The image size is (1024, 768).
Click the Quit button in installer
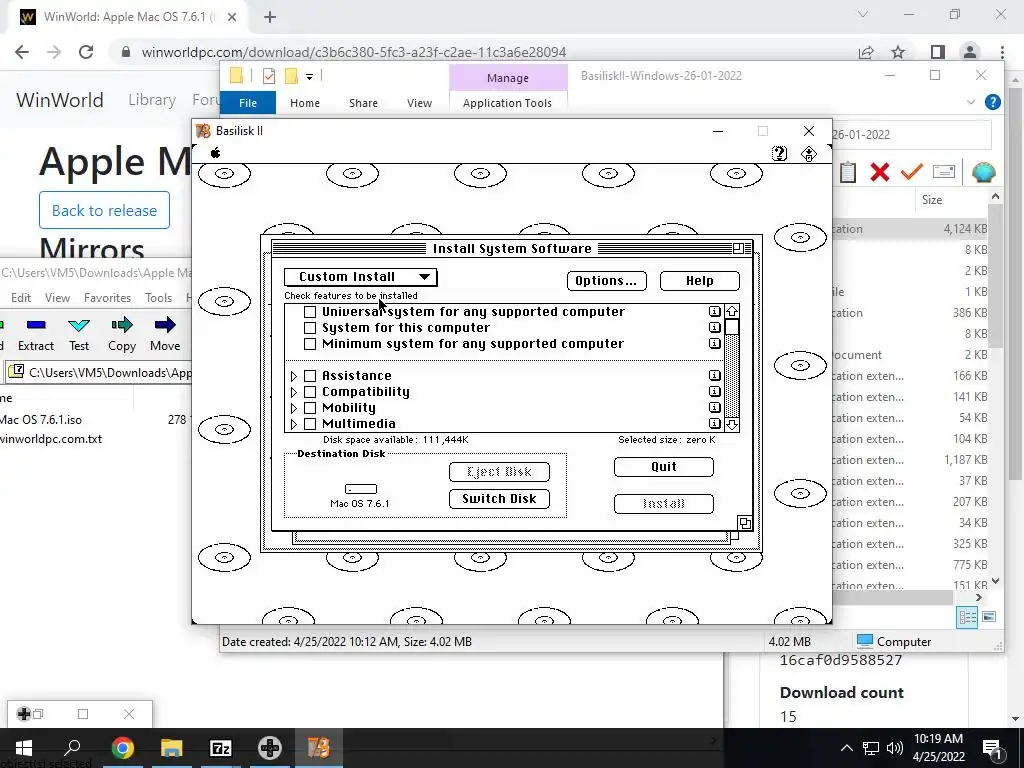click(x=664, y=467)
